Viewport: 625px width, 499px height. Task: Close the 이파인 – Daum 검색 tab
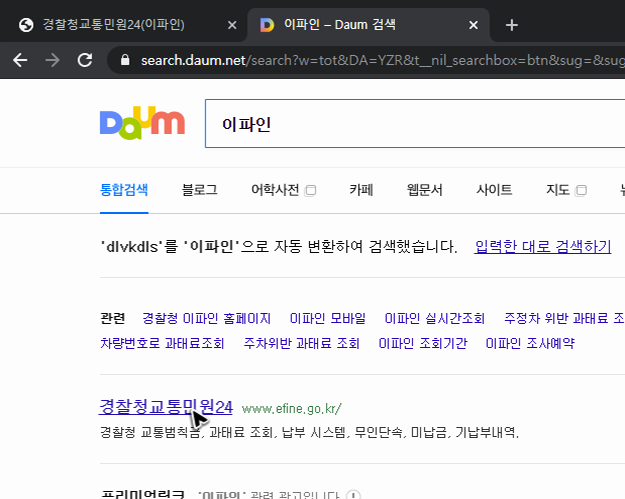pos(473,25)
